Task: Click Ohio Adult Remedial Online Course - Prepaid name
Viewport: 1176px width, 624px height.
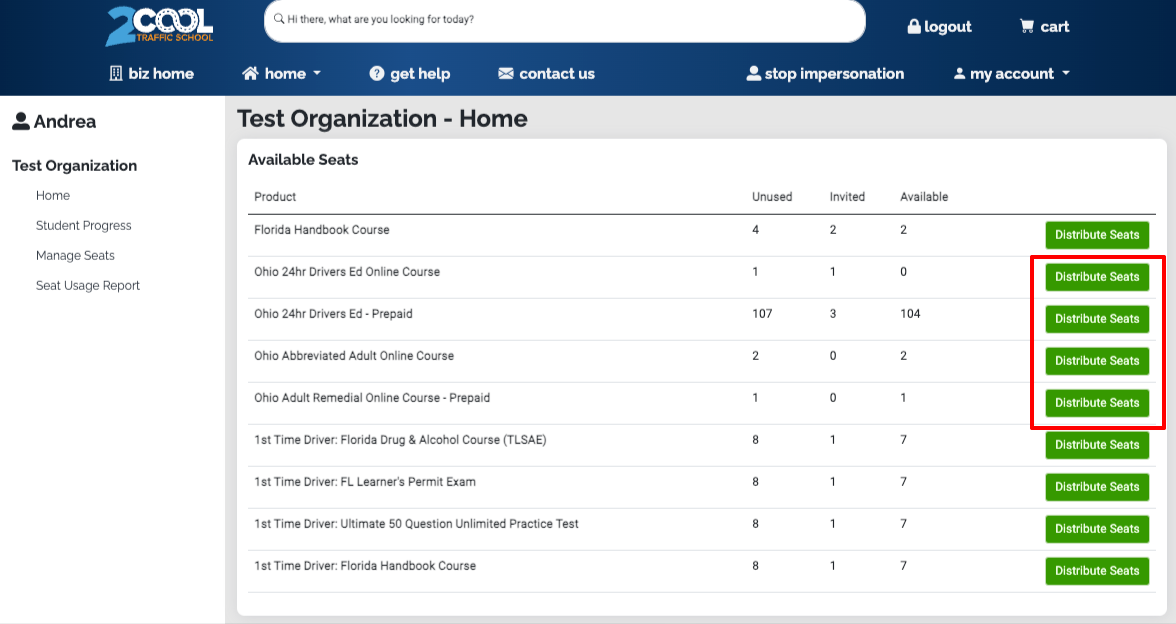Action: (x=372, y=398)
